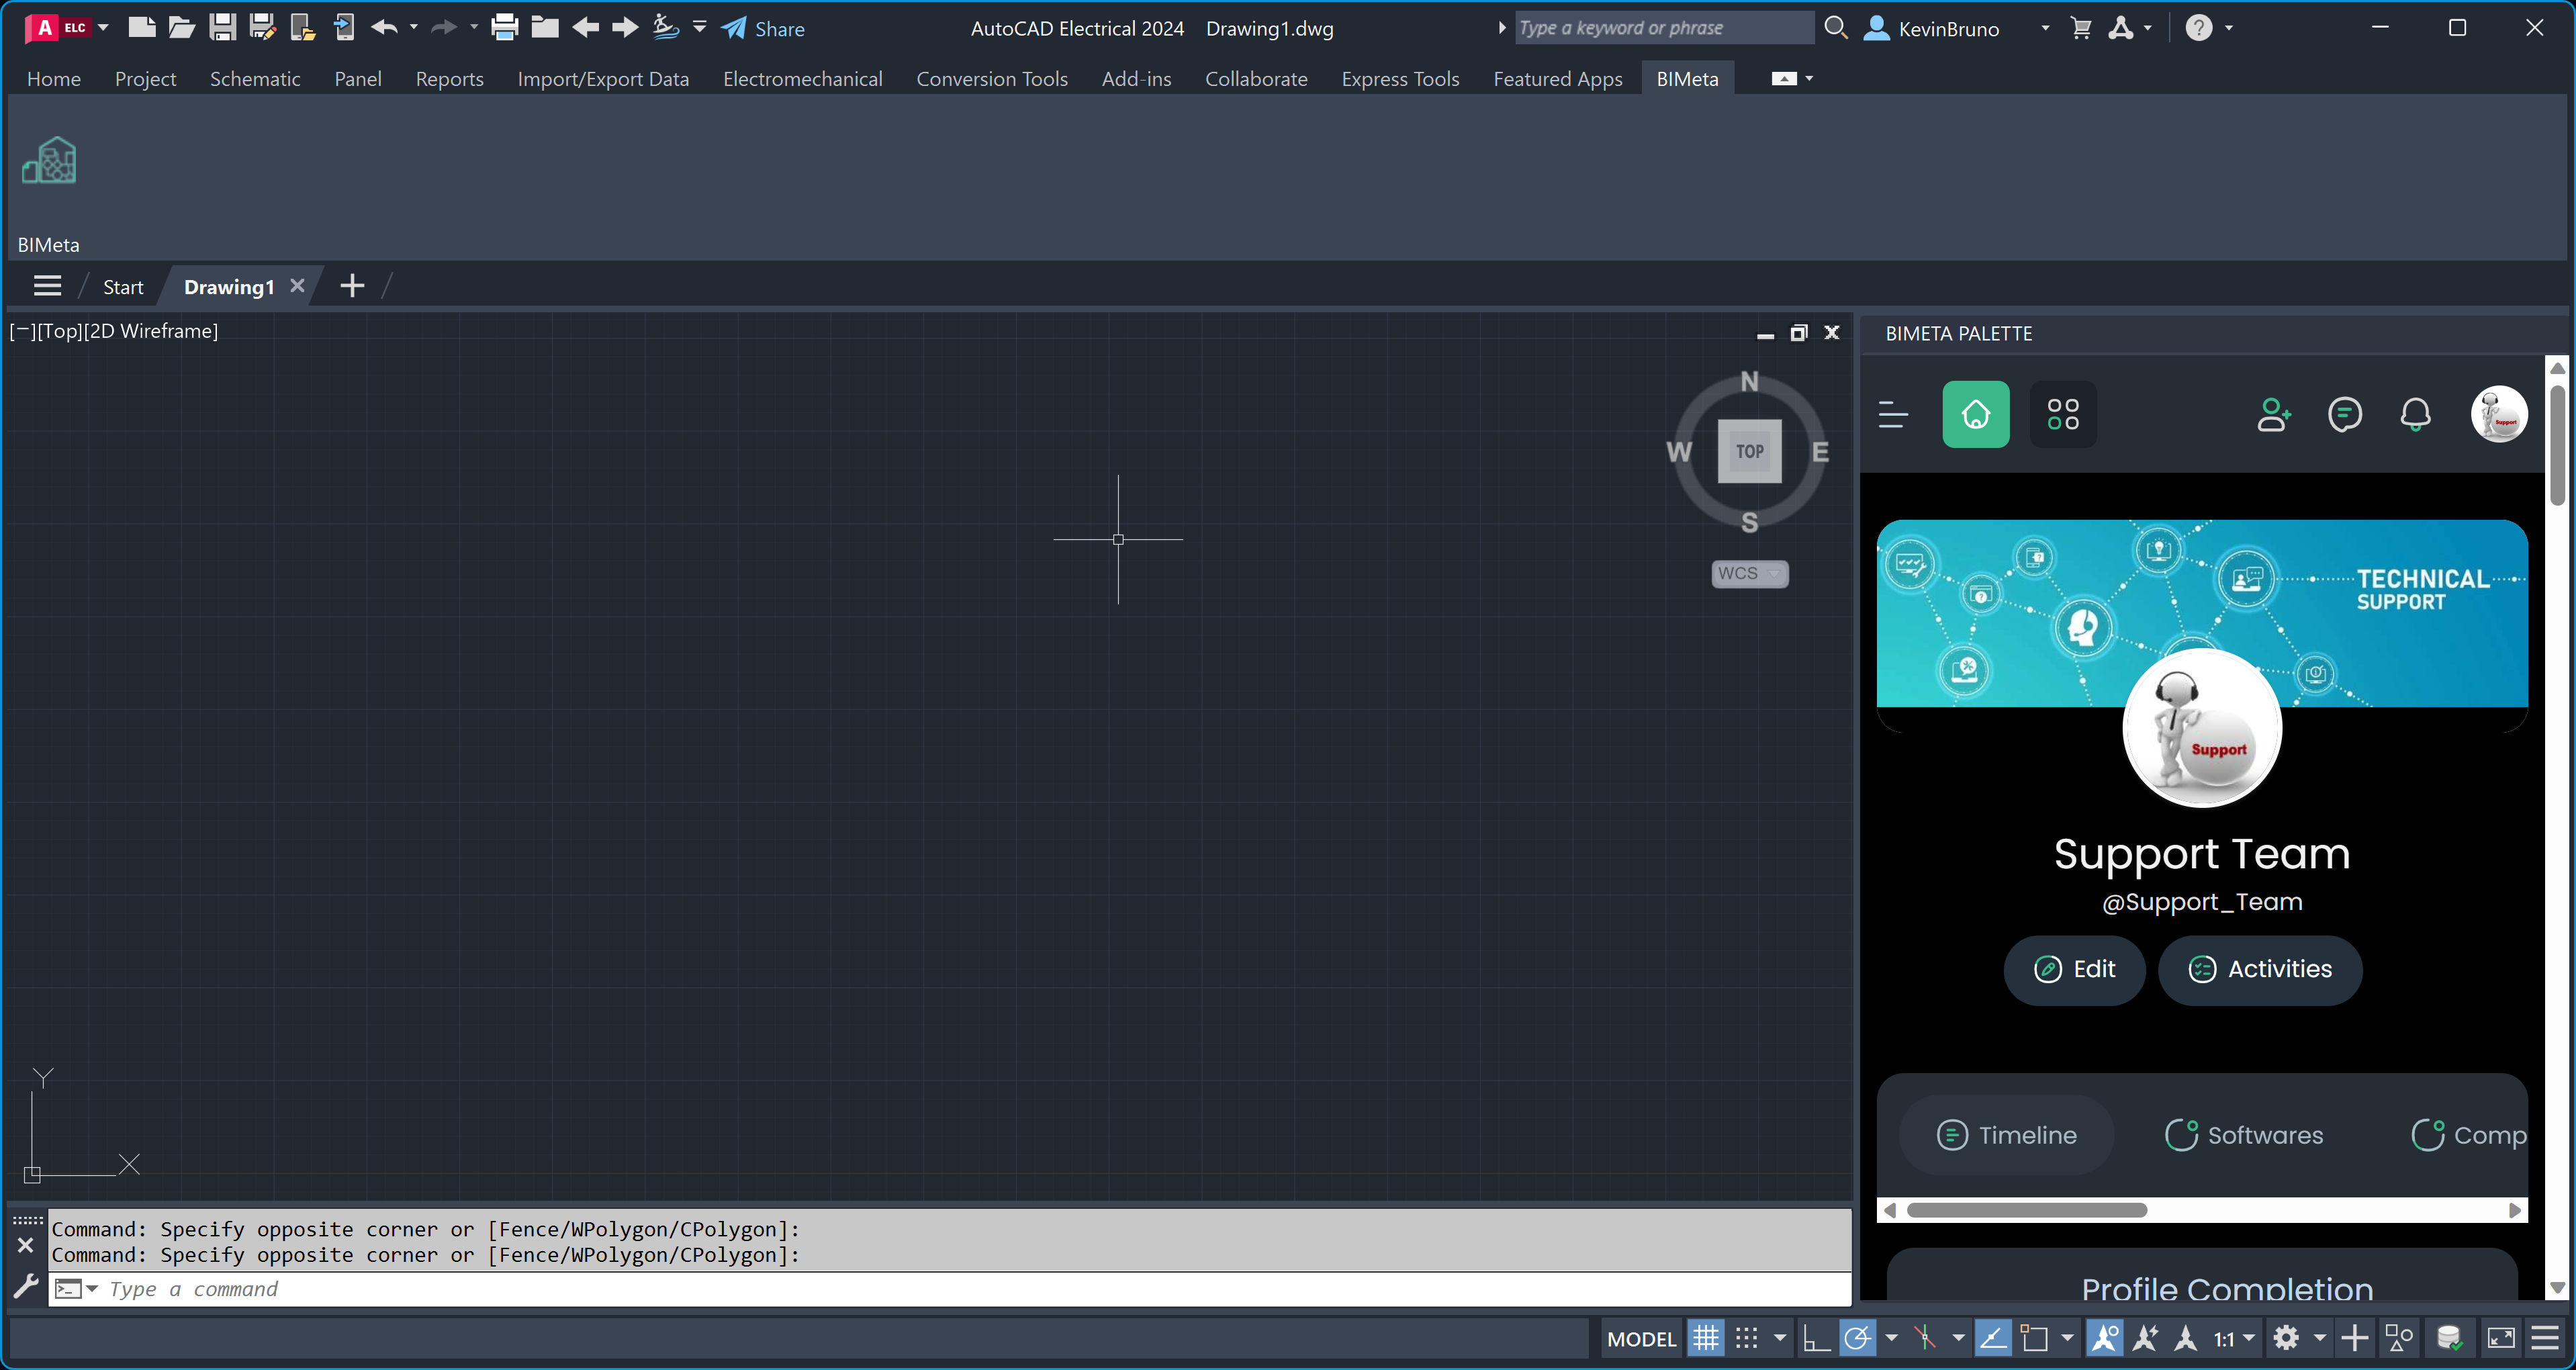Open the BIMeta palette side menu
The height and width of the screenshot is (1370, 2576).
1894,414
